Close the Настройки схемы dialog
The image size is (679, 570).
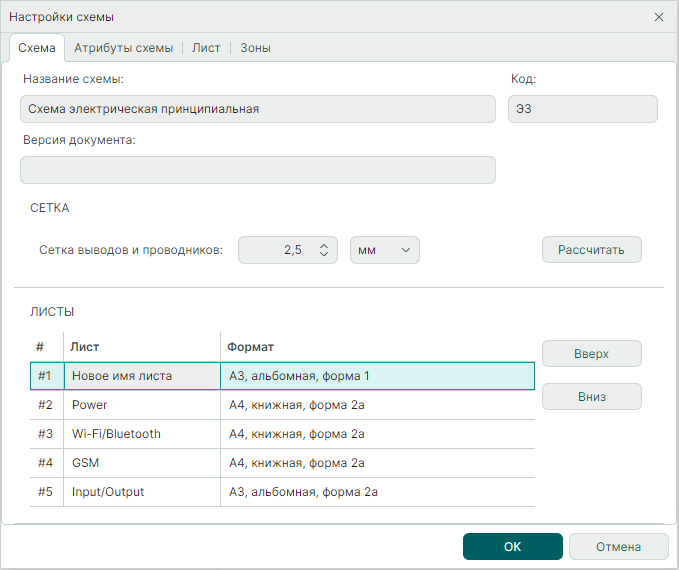tap(658, 17)
